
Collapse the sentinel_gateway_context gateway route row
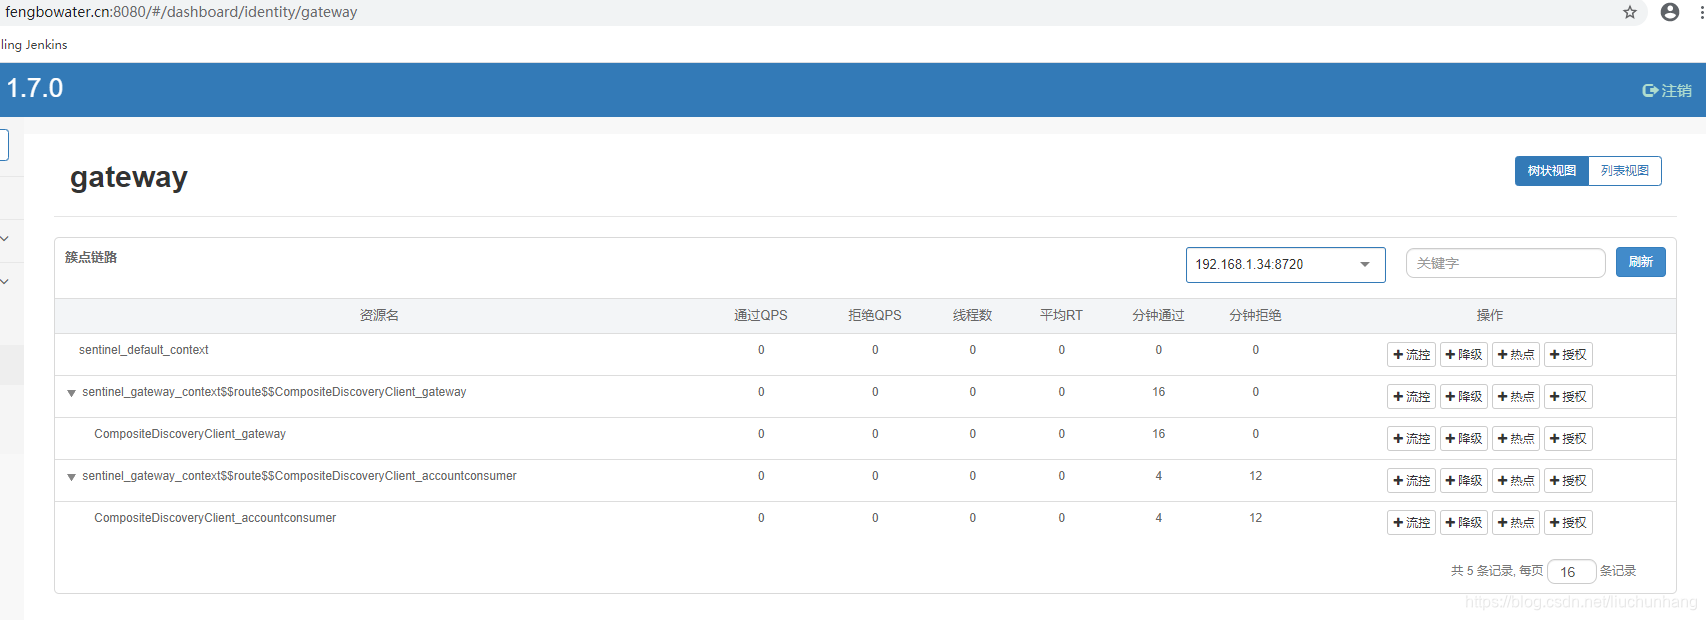(x=71, y=393)
